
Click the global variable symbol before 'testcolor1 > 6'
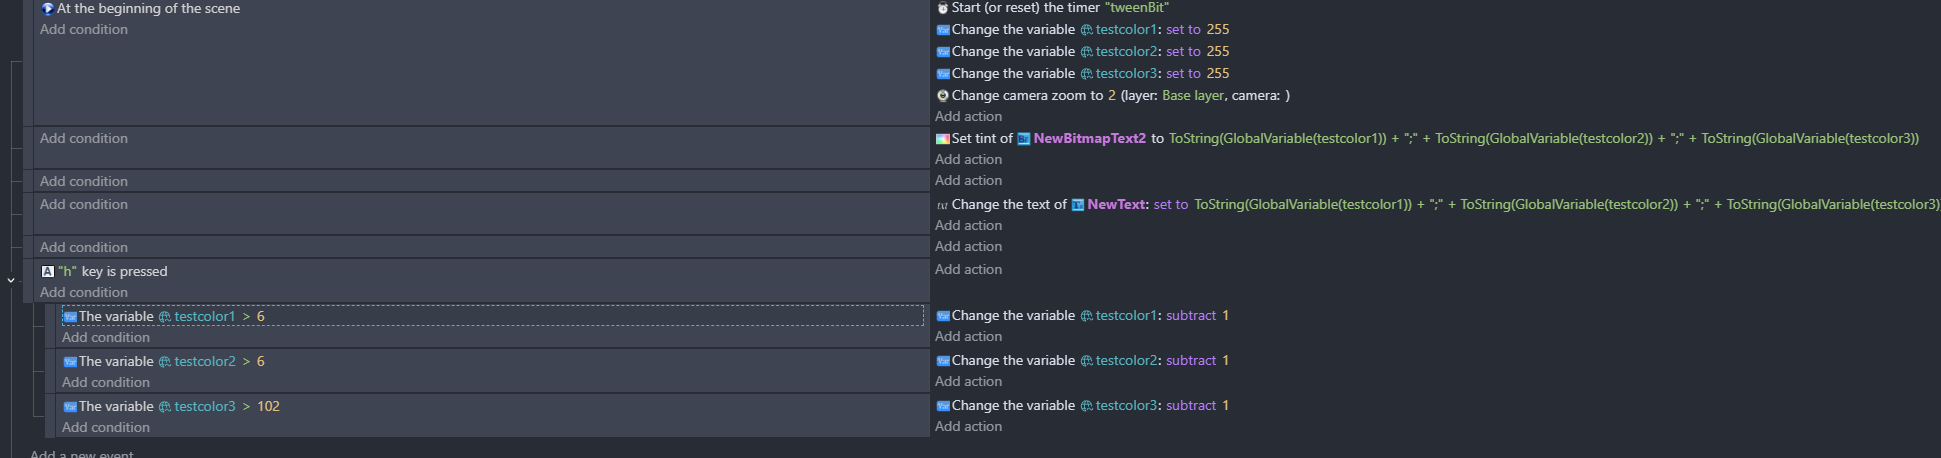pos(165,317)
